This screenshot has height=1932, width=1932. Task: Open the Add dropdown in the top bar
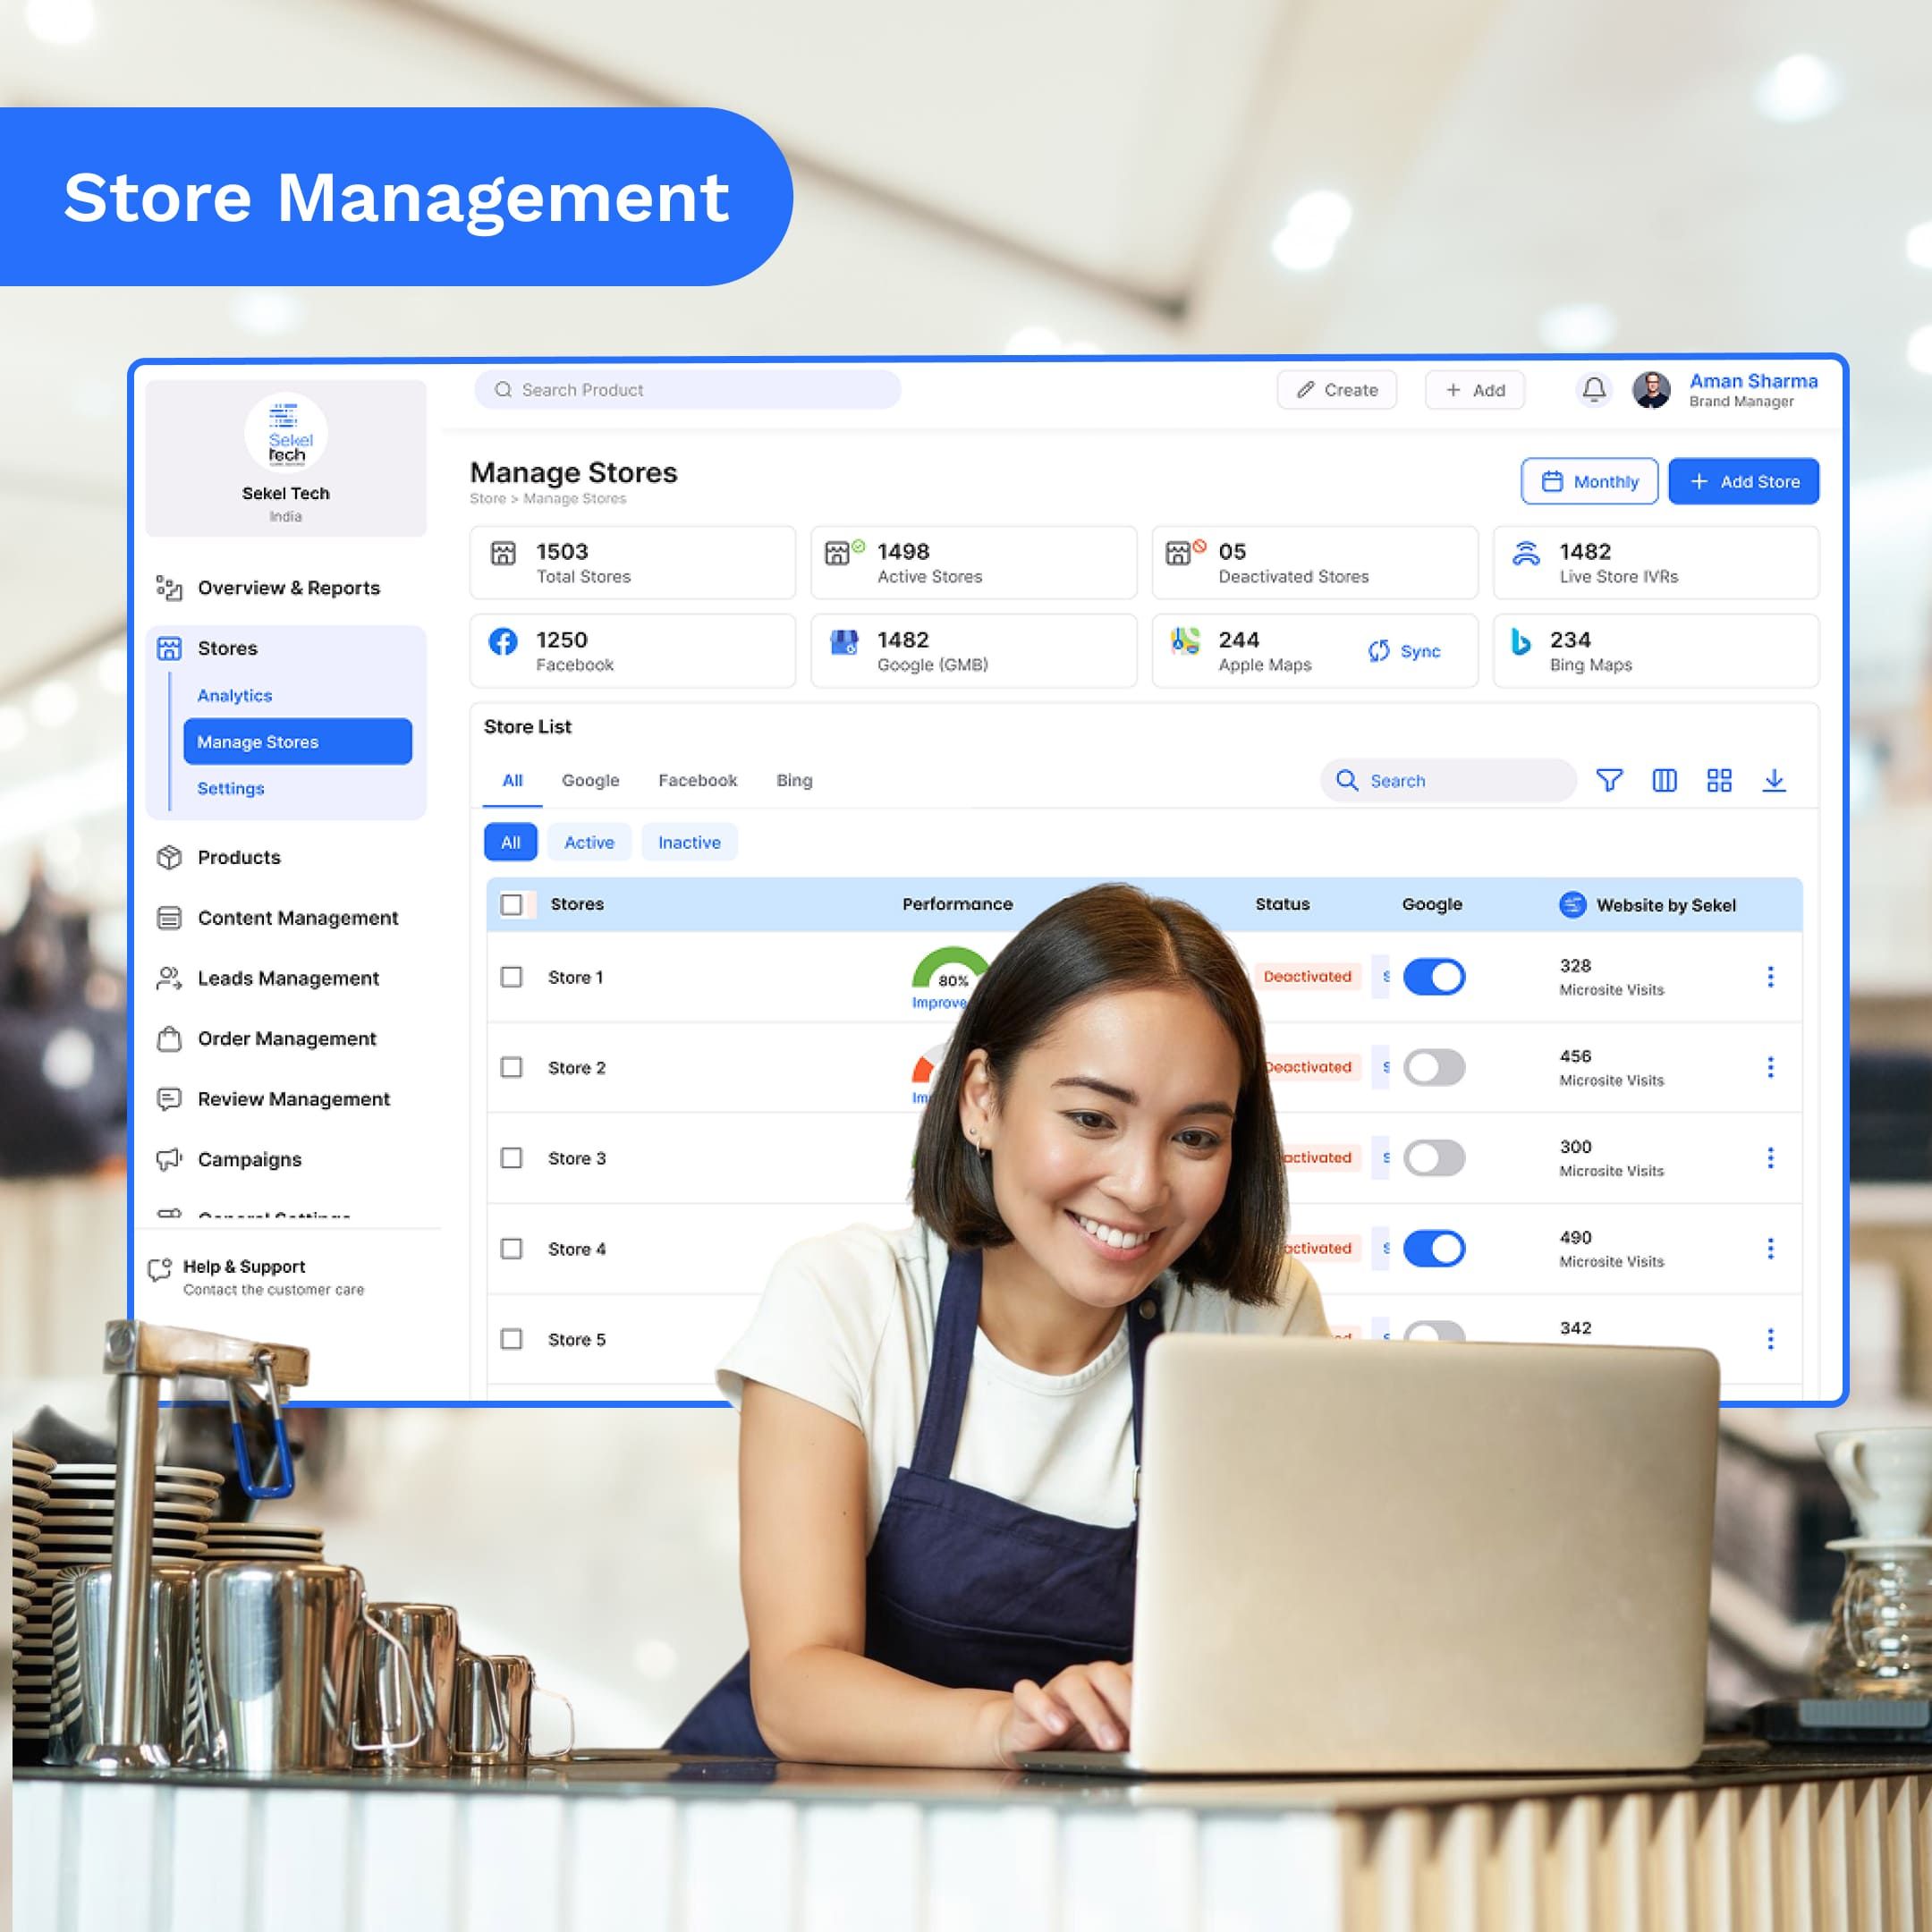1474,390
